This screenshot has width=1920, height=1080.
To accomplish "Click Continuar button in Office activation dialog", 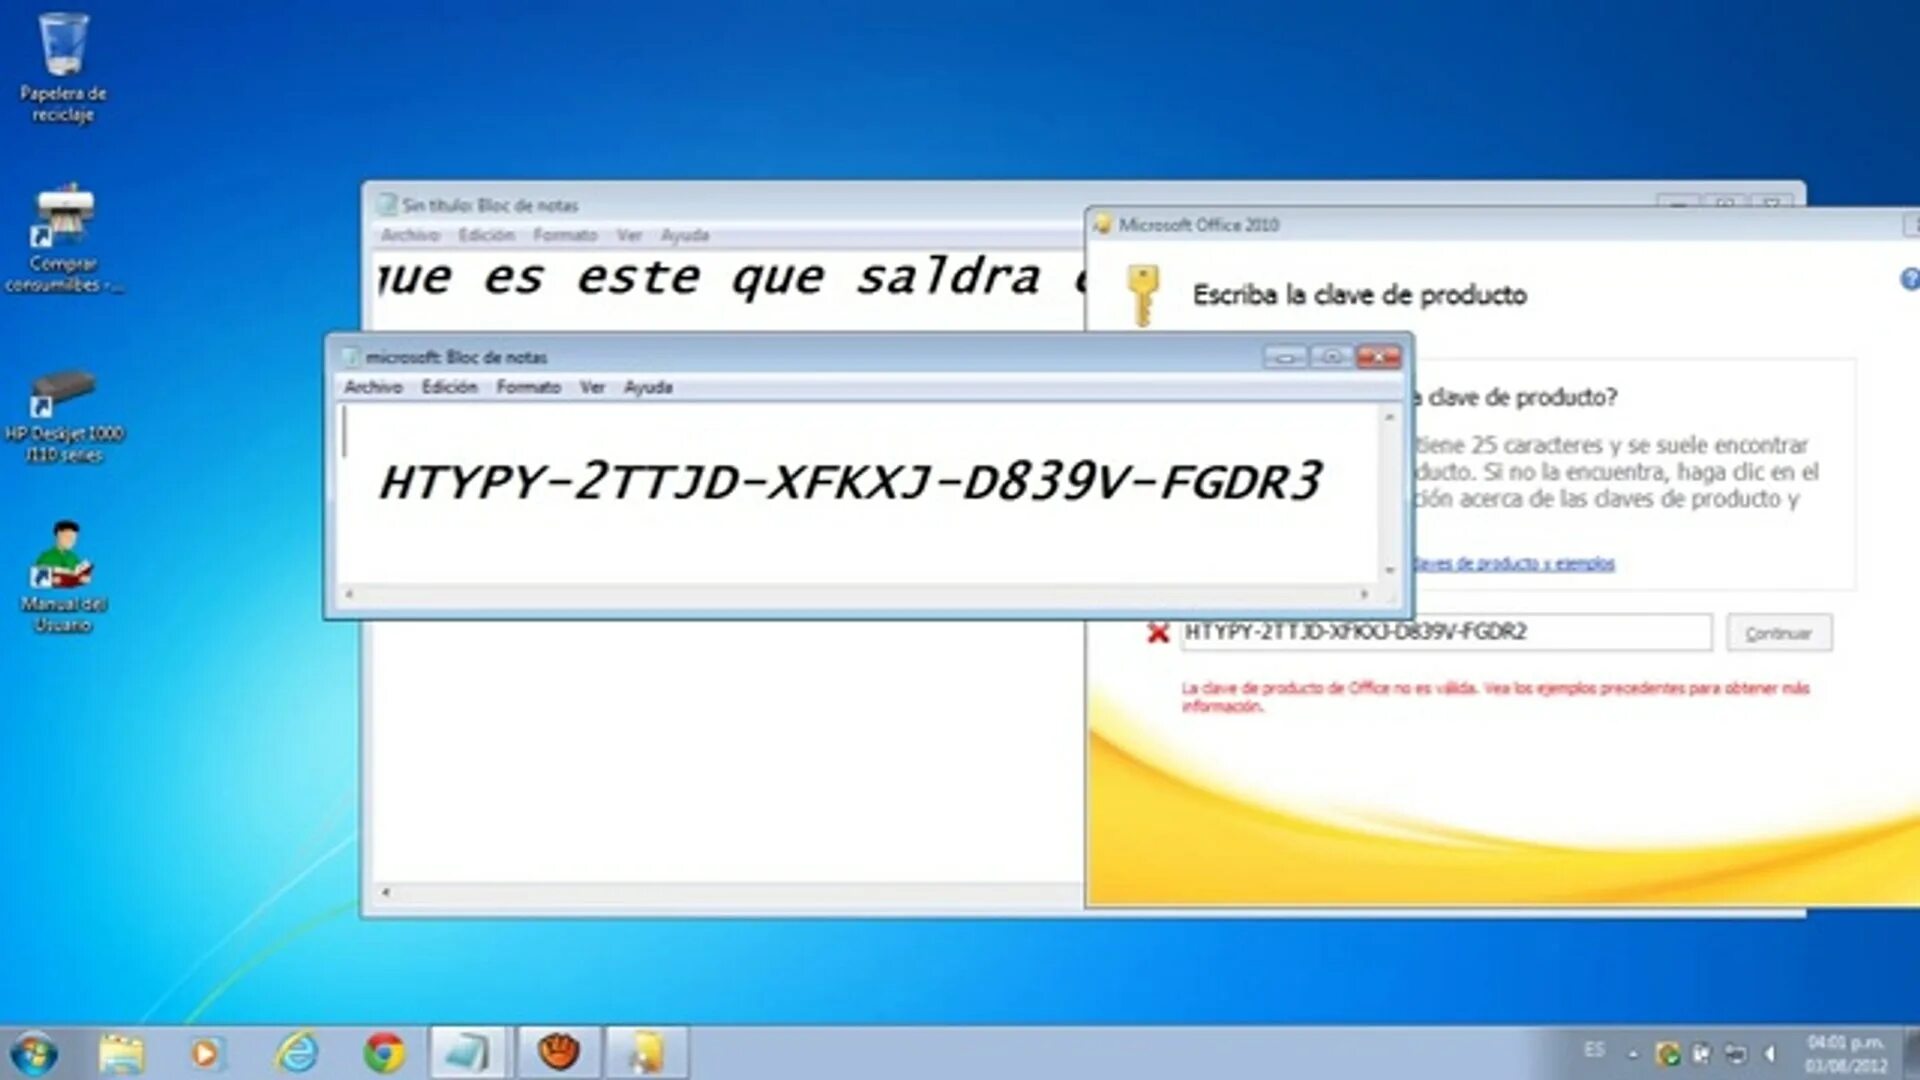I will point(1779,633).
